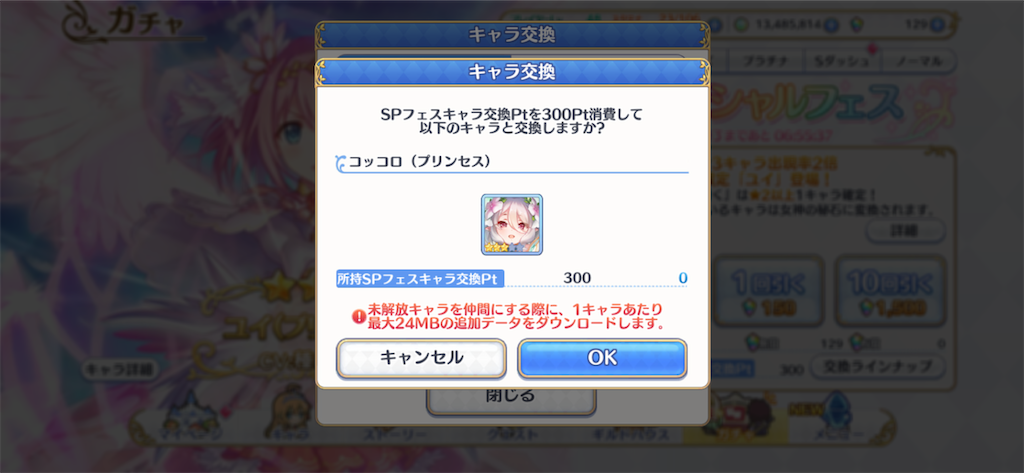Viewport: 1024px width, 473px height.
Task: Cancel the exchange with キャンセル button
Action: 421,358
